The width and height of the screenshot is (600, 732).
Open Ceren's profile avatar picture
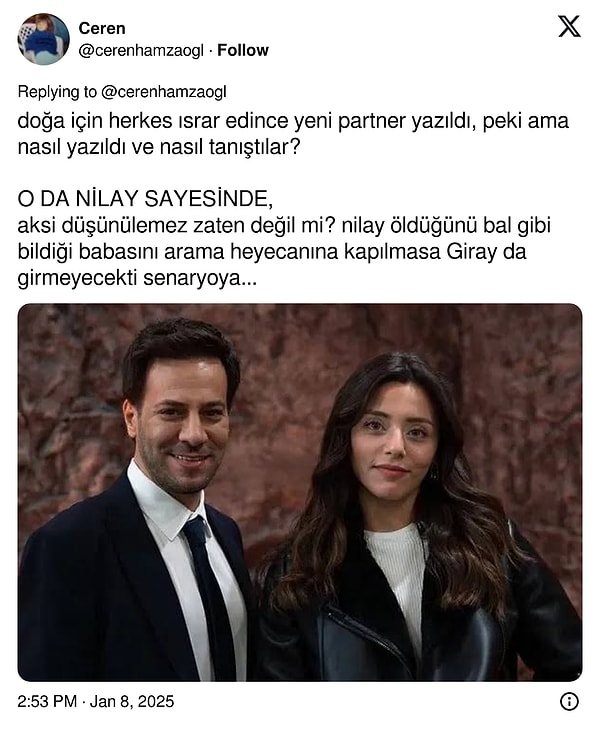pos(43,39)
